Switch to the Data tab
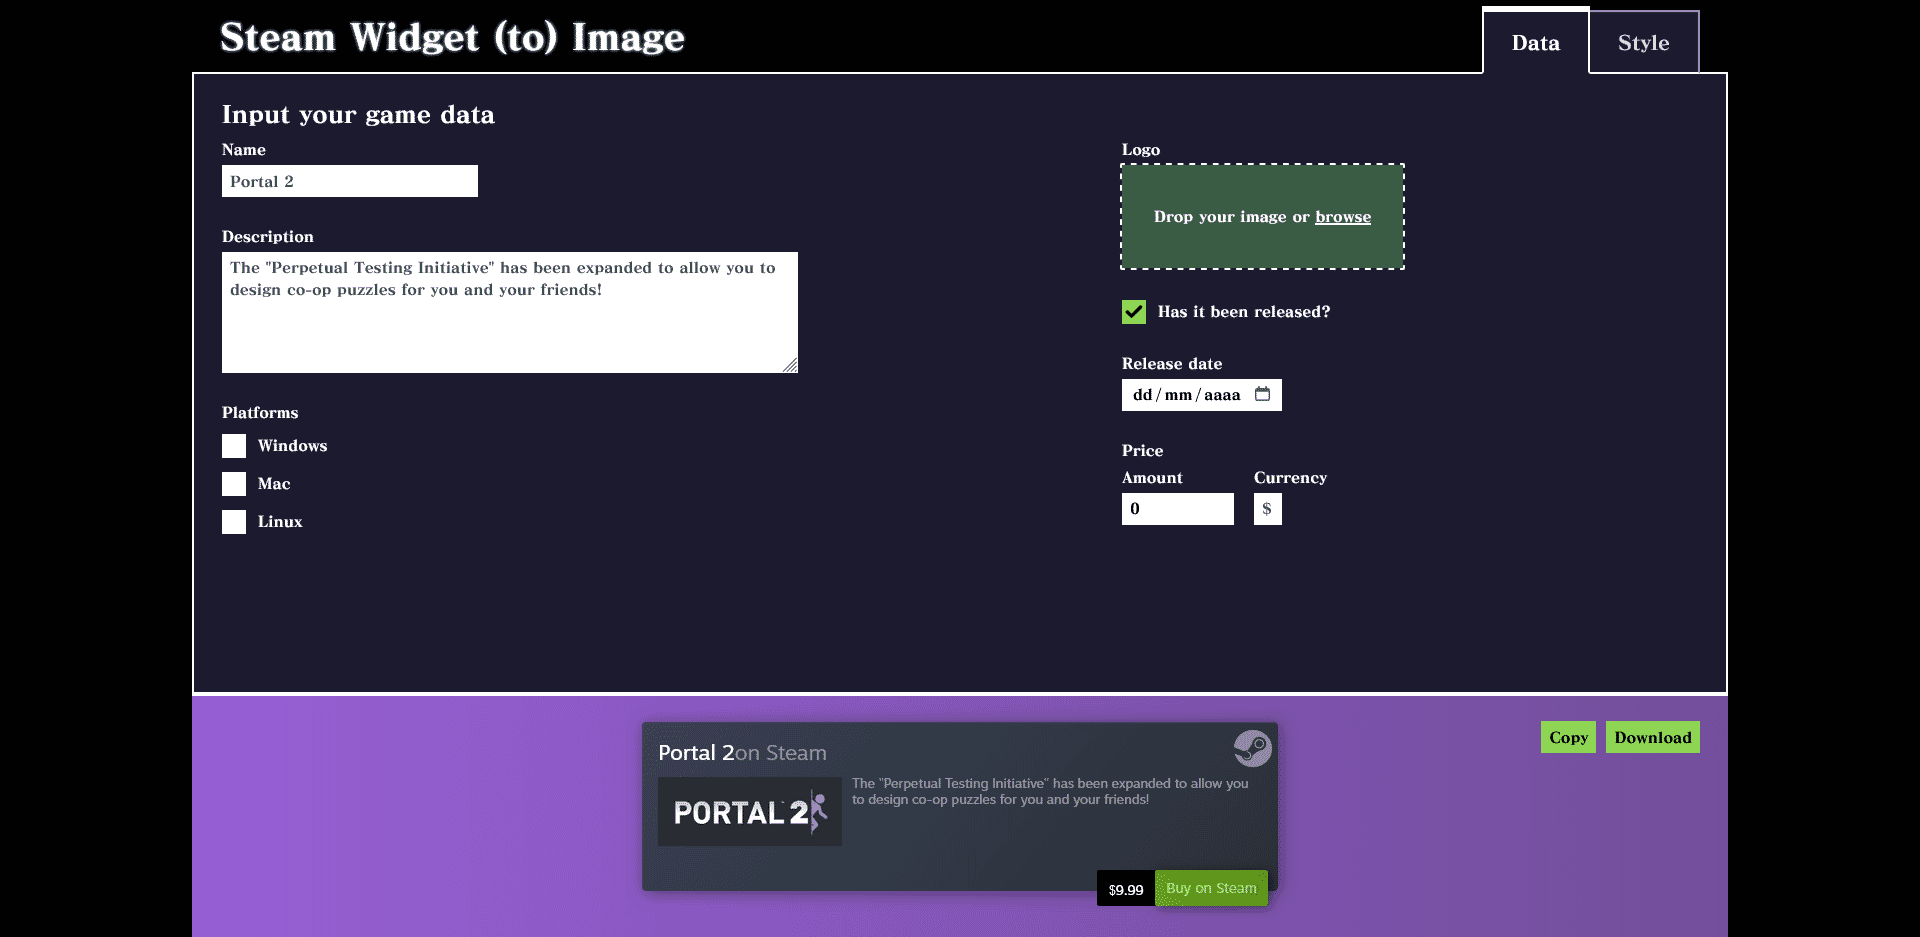Image resolution: width=1920 pixels, height=937 pixels. pyautogui.click(x=1535, y=42)
